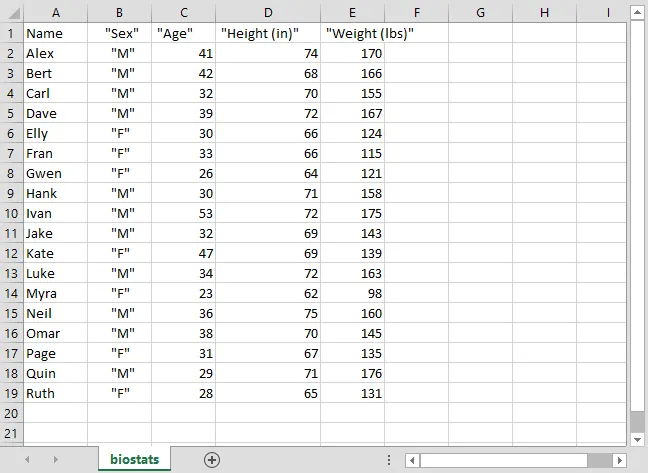
Task: Select Bert's age cell showing 42
Action: pos(183,73)
